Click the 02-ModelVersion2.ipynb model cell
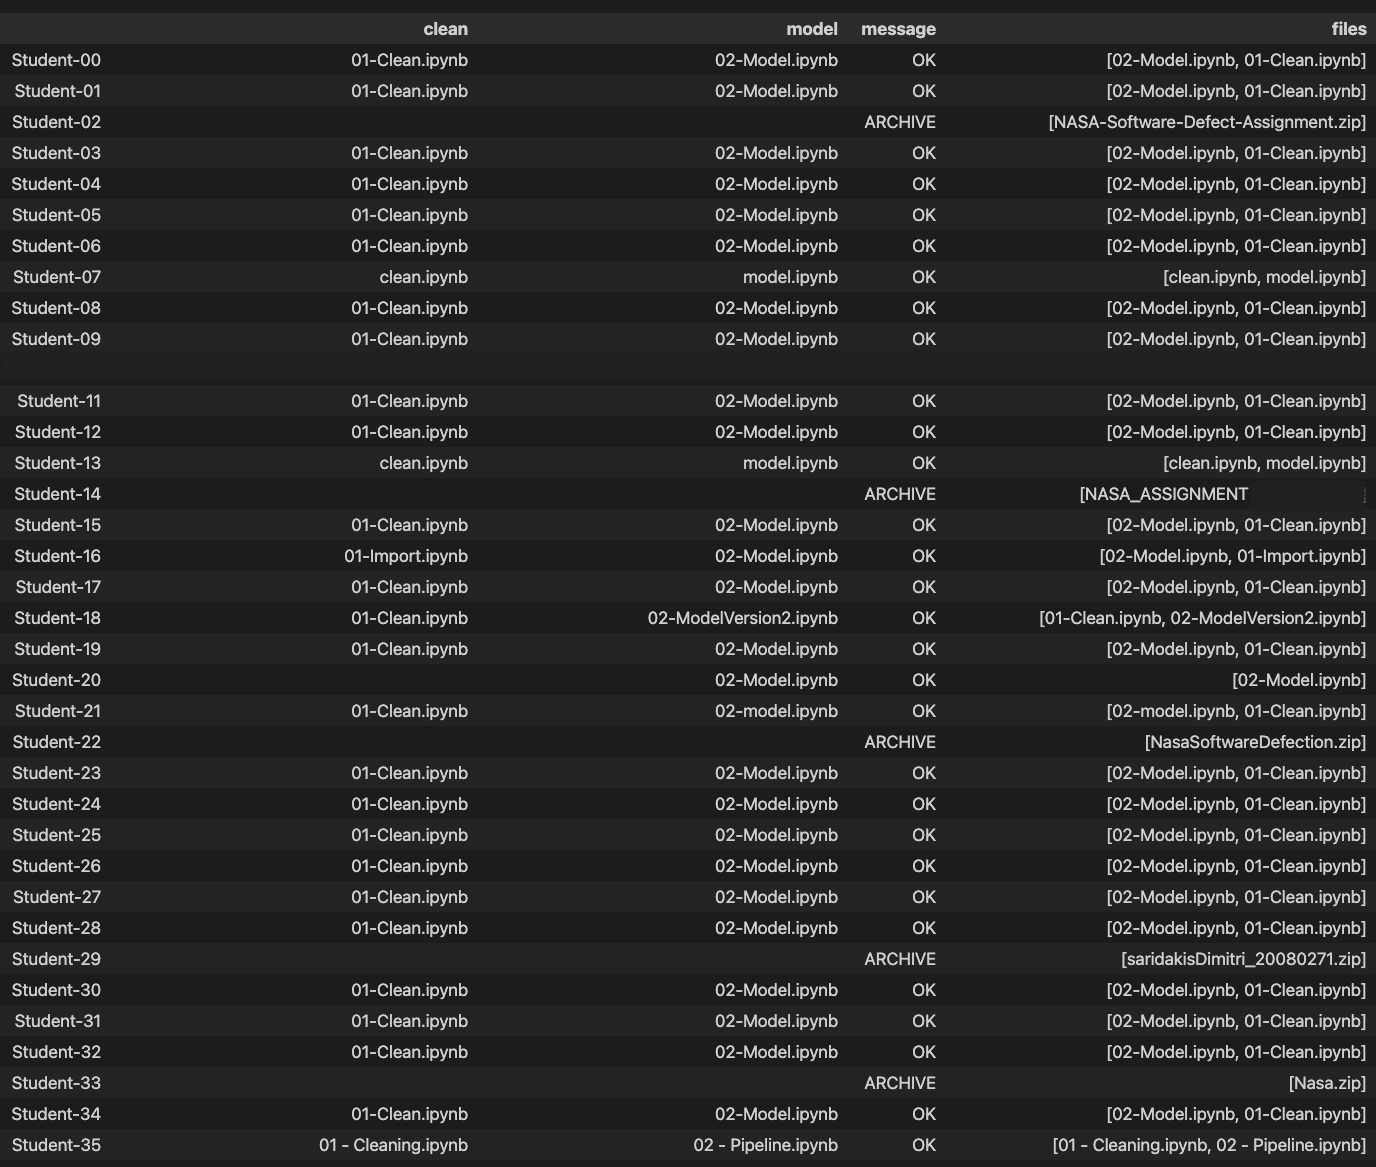The image size is (1376, 1167). 742,618
